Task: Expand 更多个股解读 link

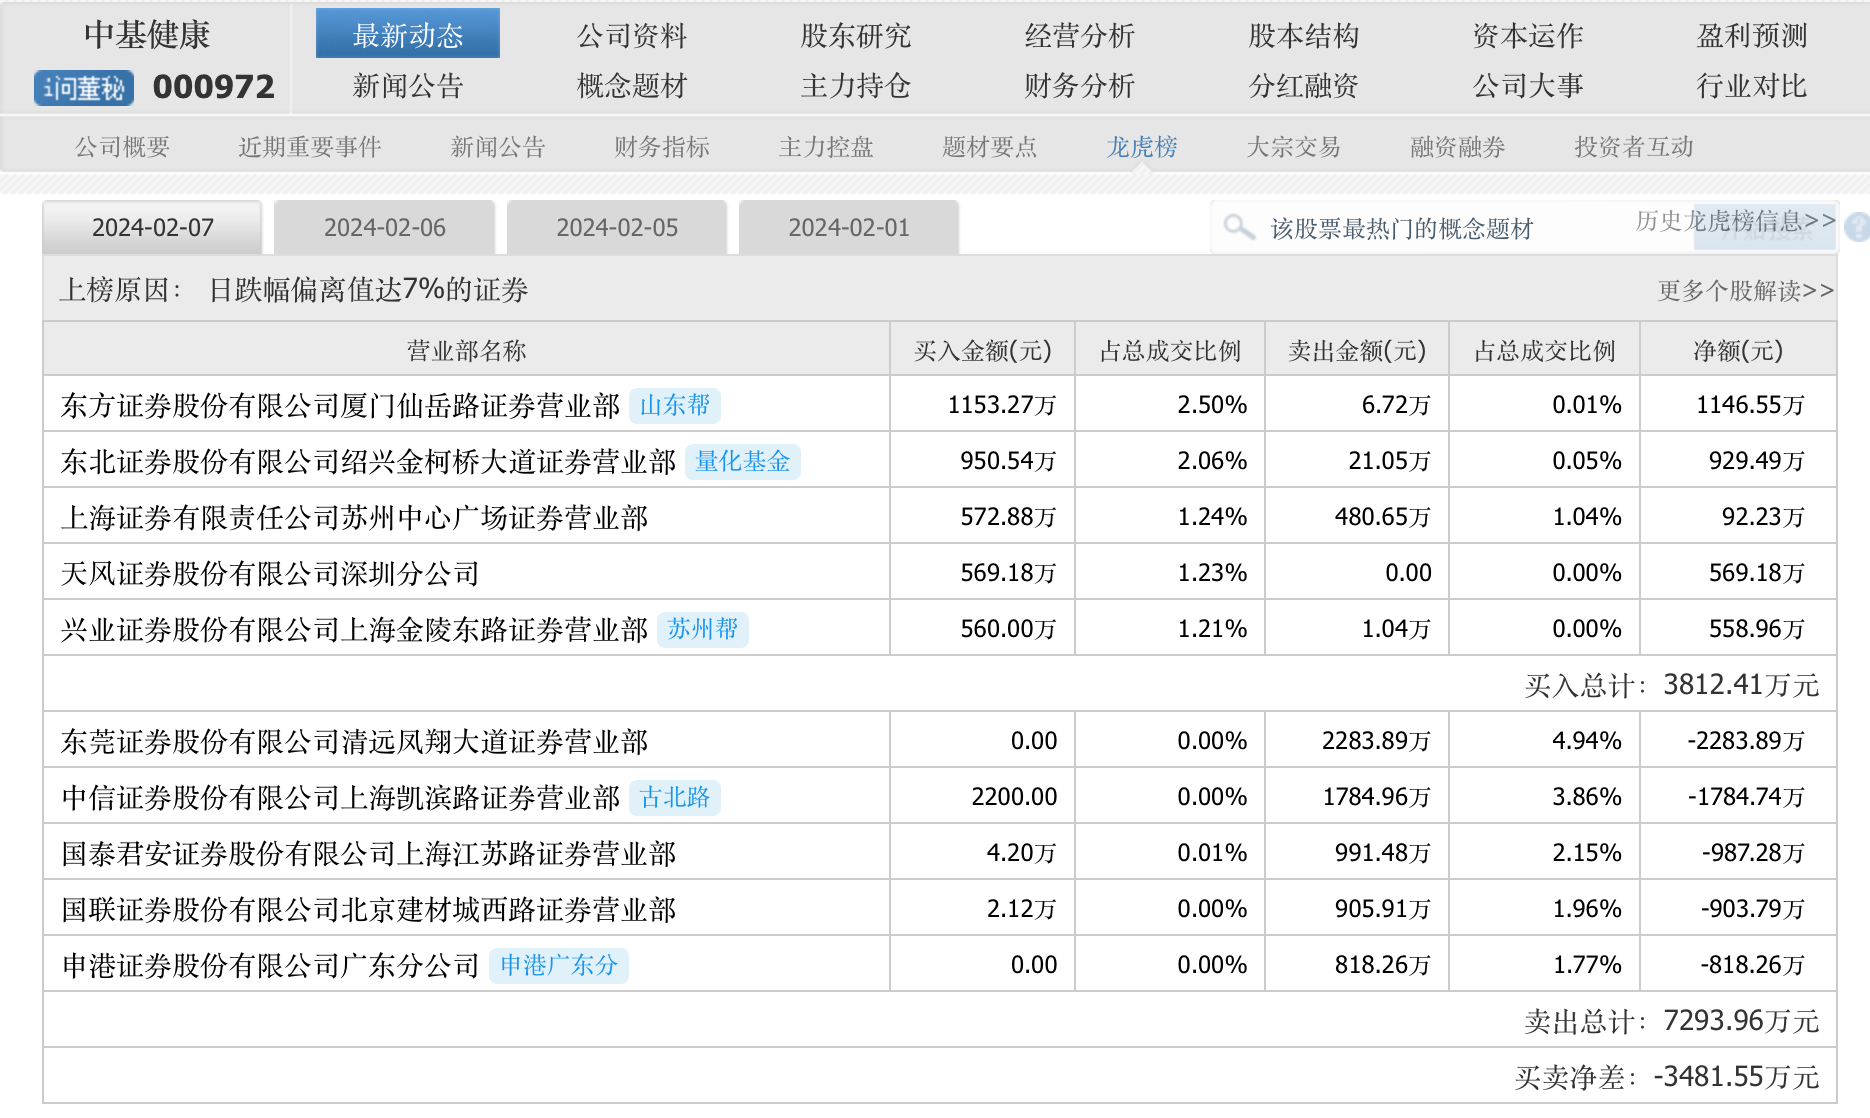Action: 1745,291
